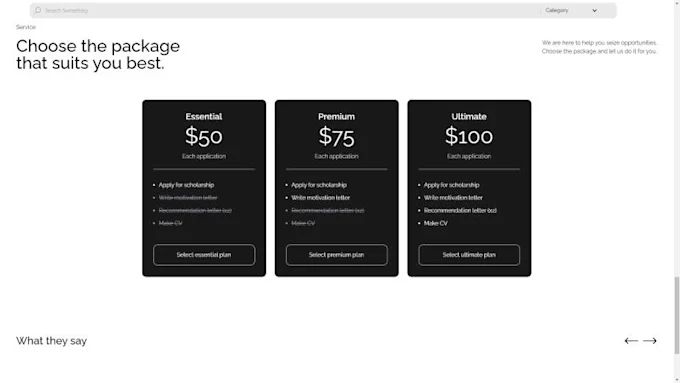Click the $100 Ultimate price
The width and height of the screenshot is (680, 383).
[469, 136]
